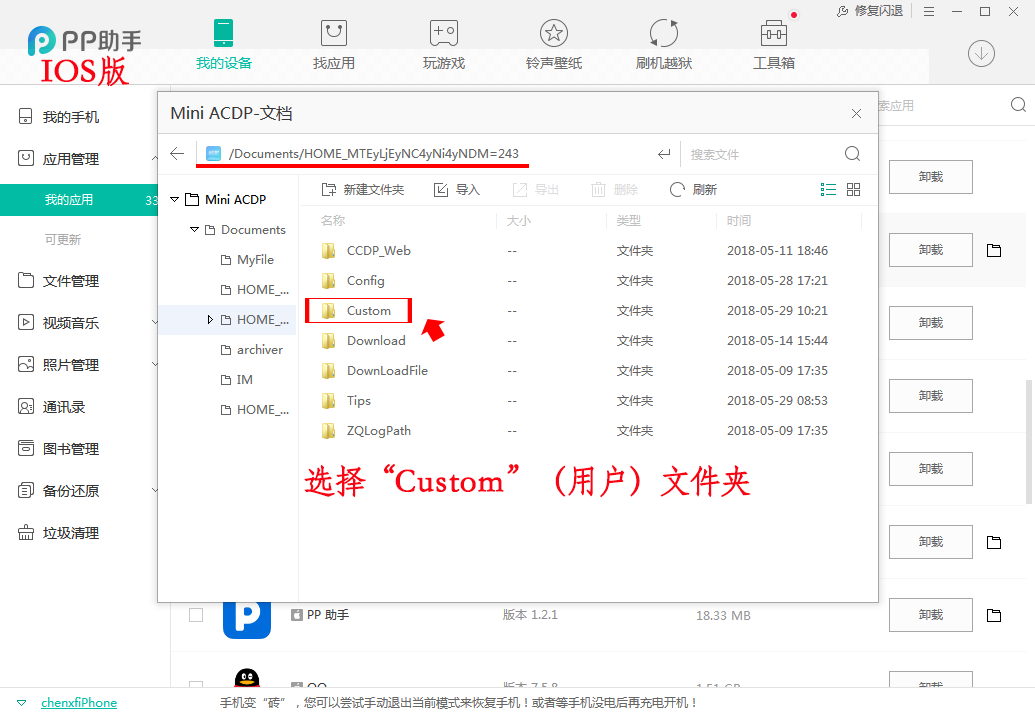
Task: Click the download manager arrow icon
Action: click(x=981, y=53)
